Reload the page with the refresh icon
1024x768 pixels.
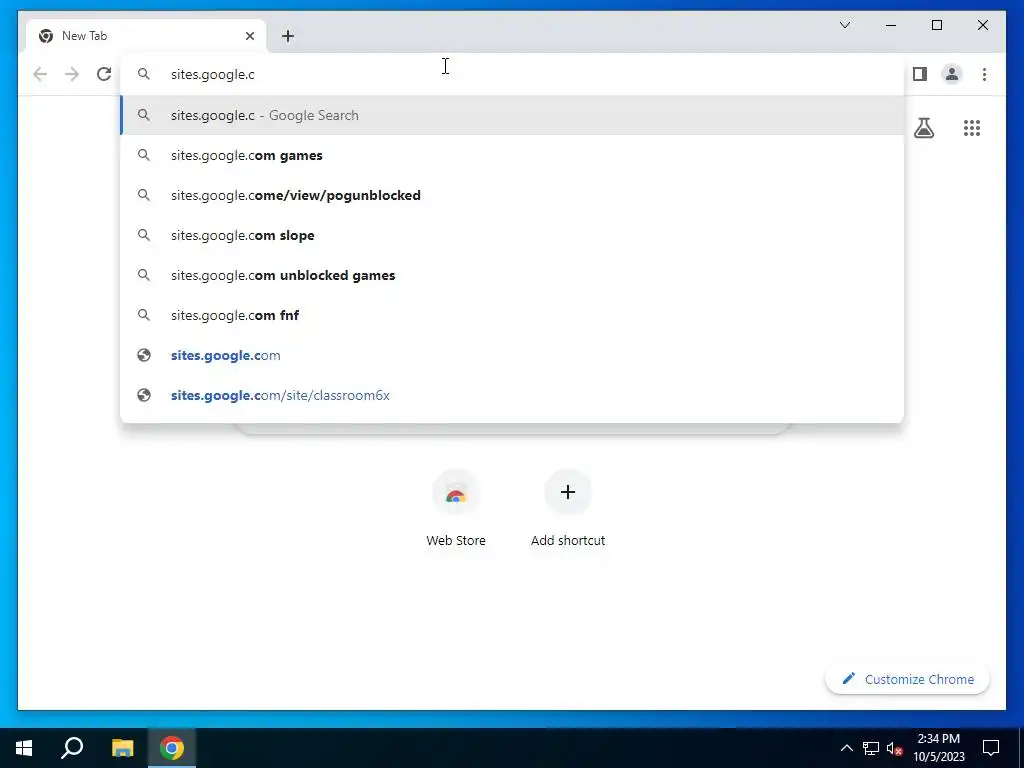pyautogui.click(x=104, y=74)
